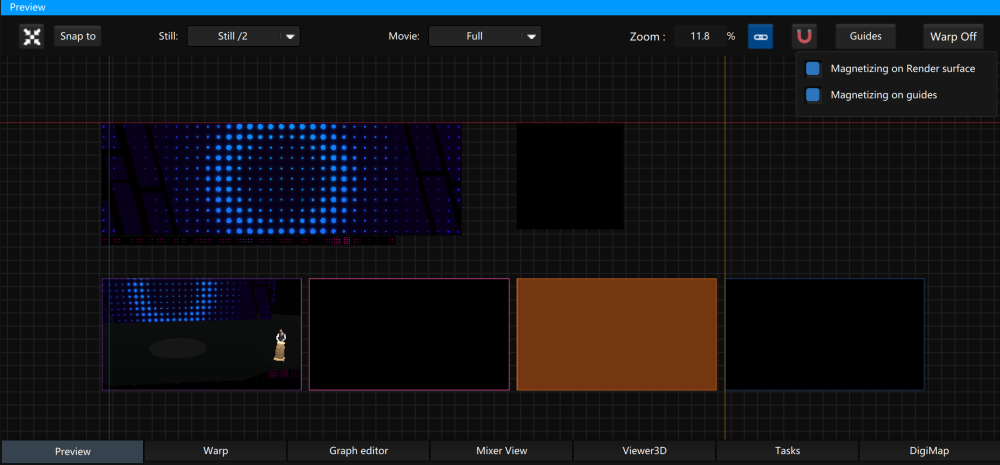Click the red magnet icon

coord(804,37)
